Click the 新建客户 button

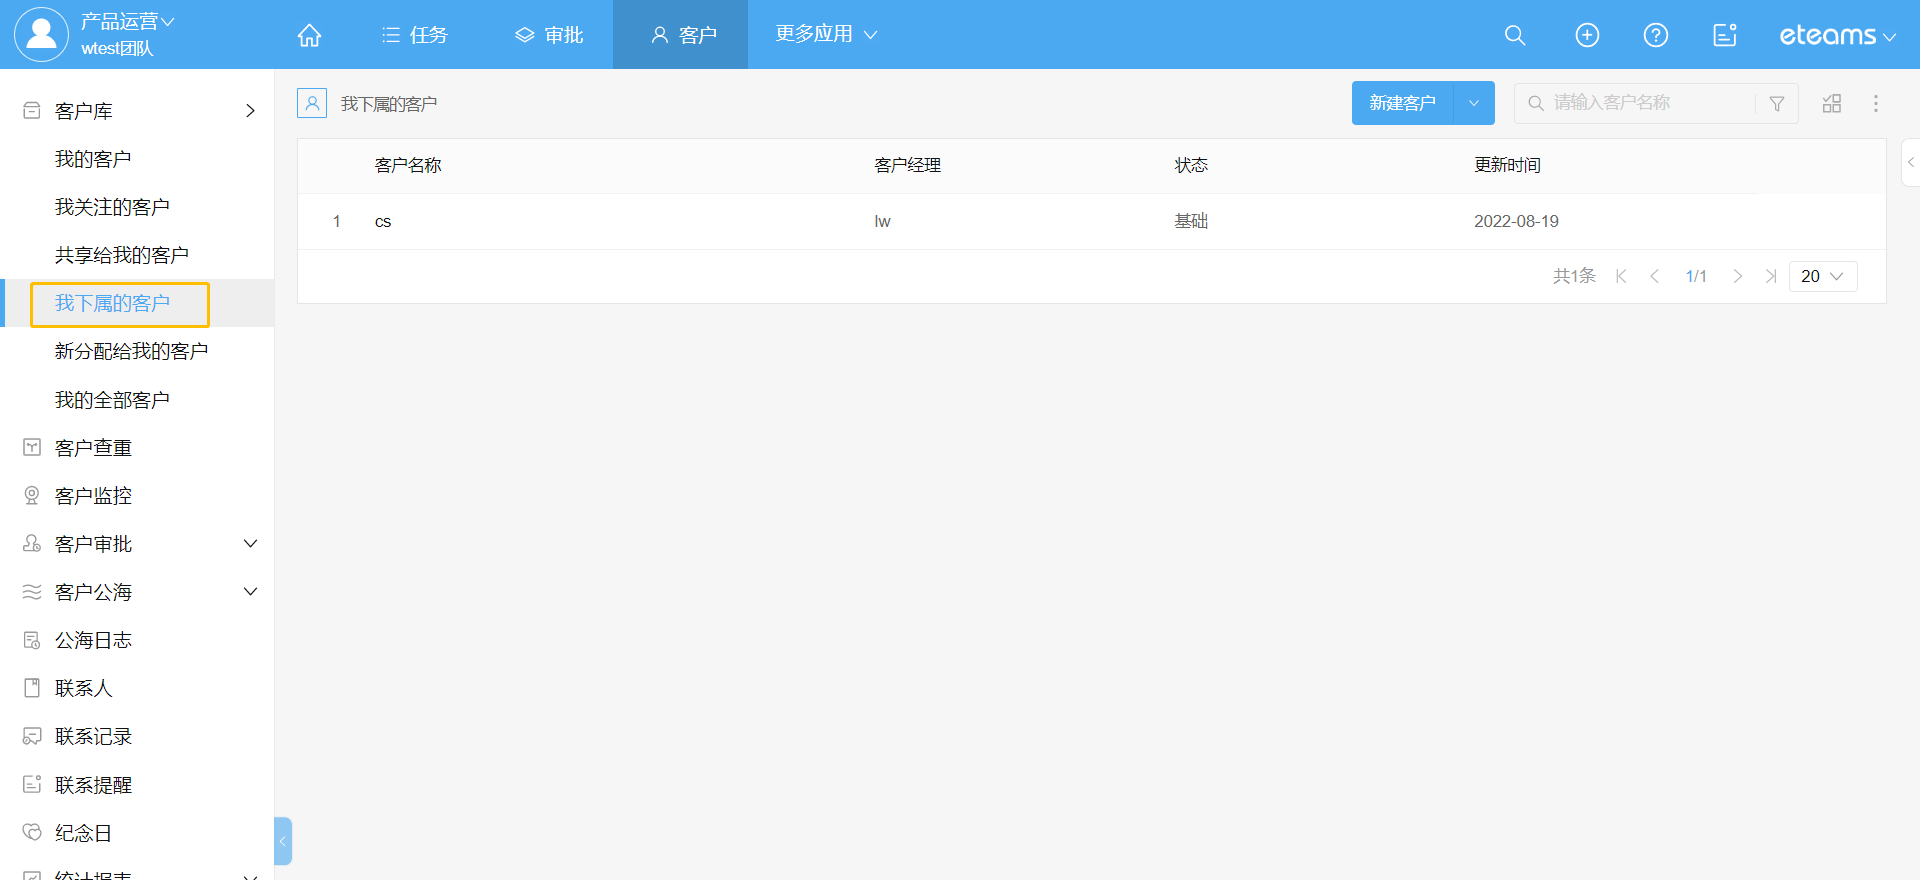point(1402,103)
